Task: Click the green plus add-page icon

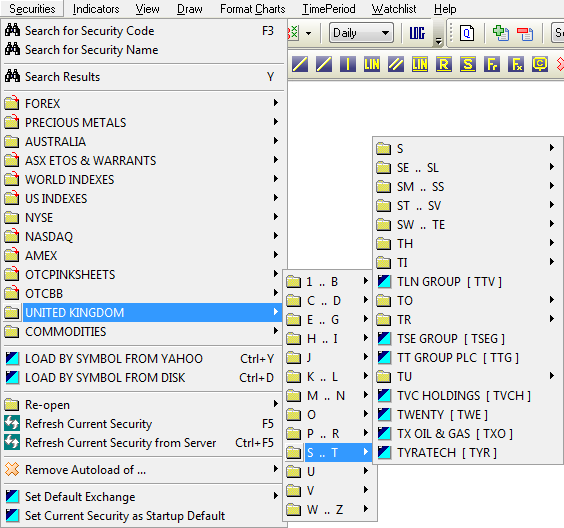Action: point(501,33)
